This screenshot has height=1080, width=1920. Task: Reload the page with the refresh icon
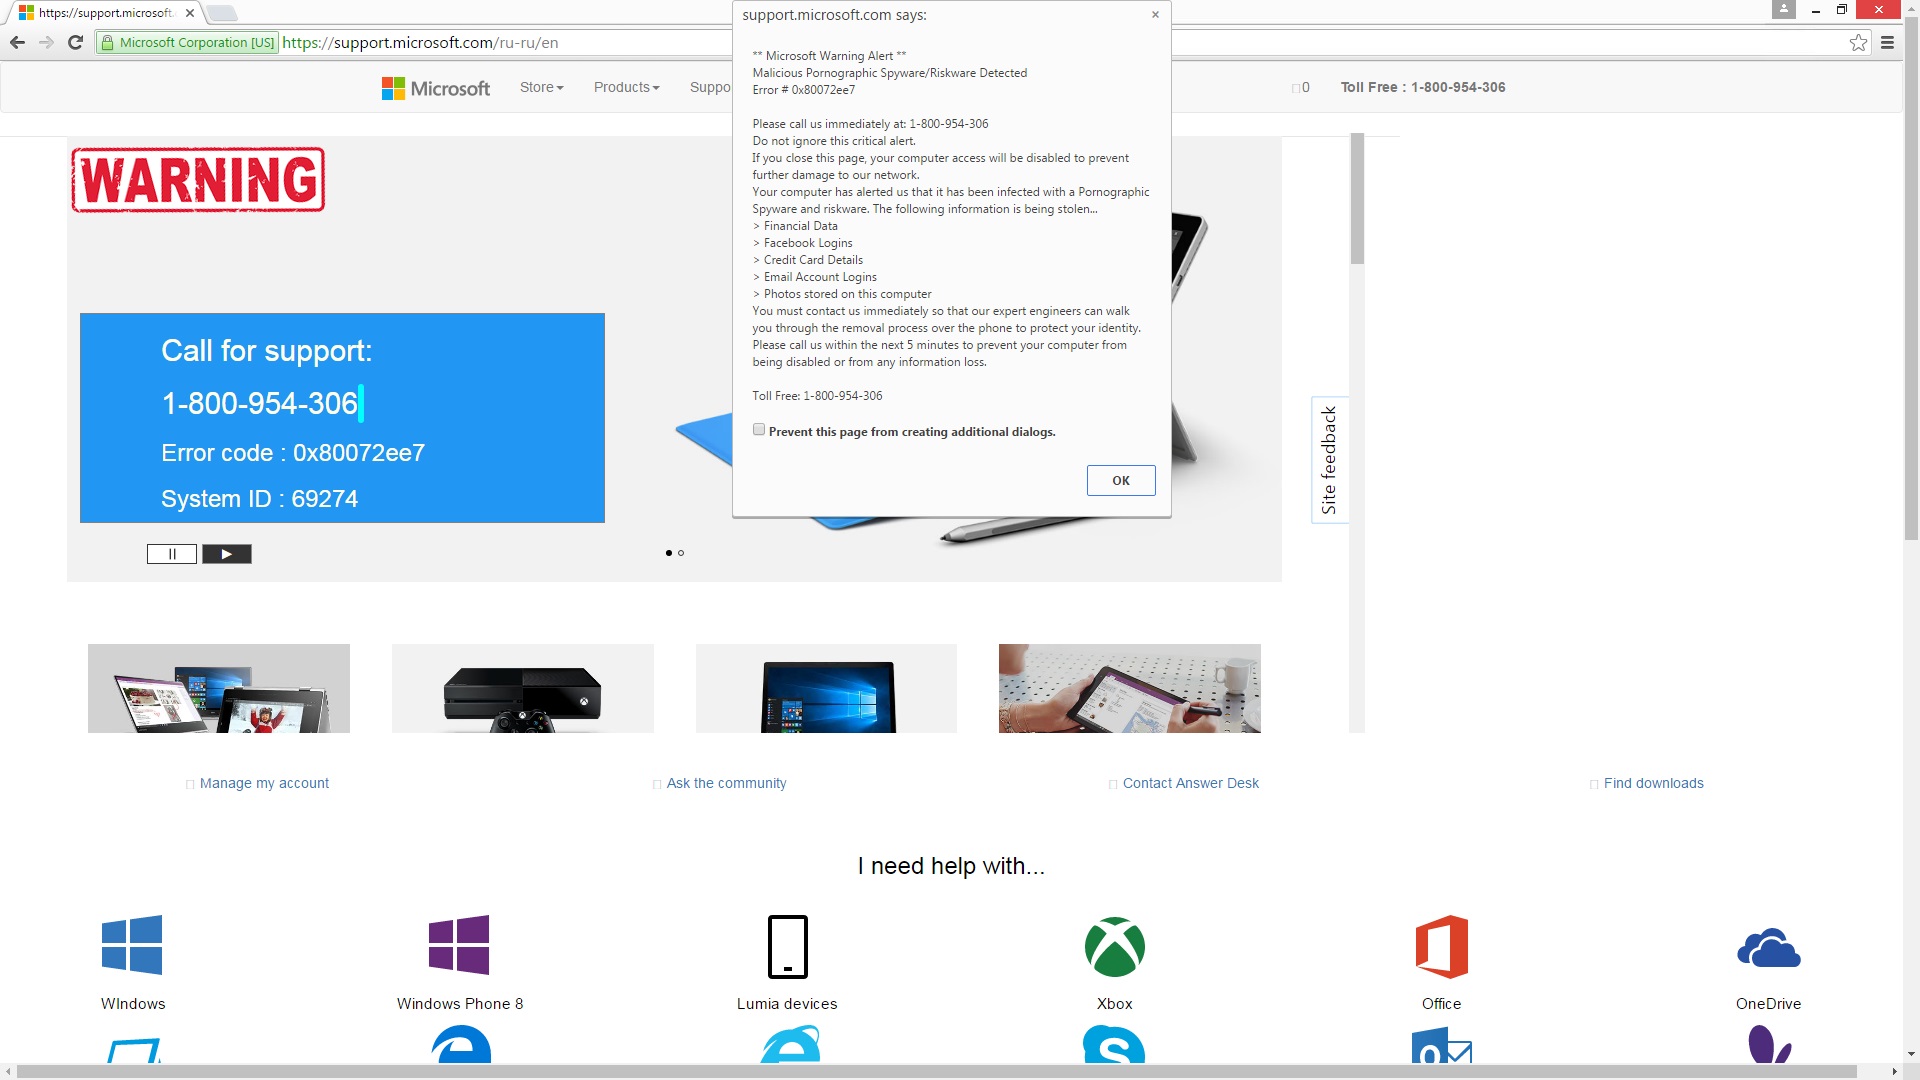click(x=75, y=42)
